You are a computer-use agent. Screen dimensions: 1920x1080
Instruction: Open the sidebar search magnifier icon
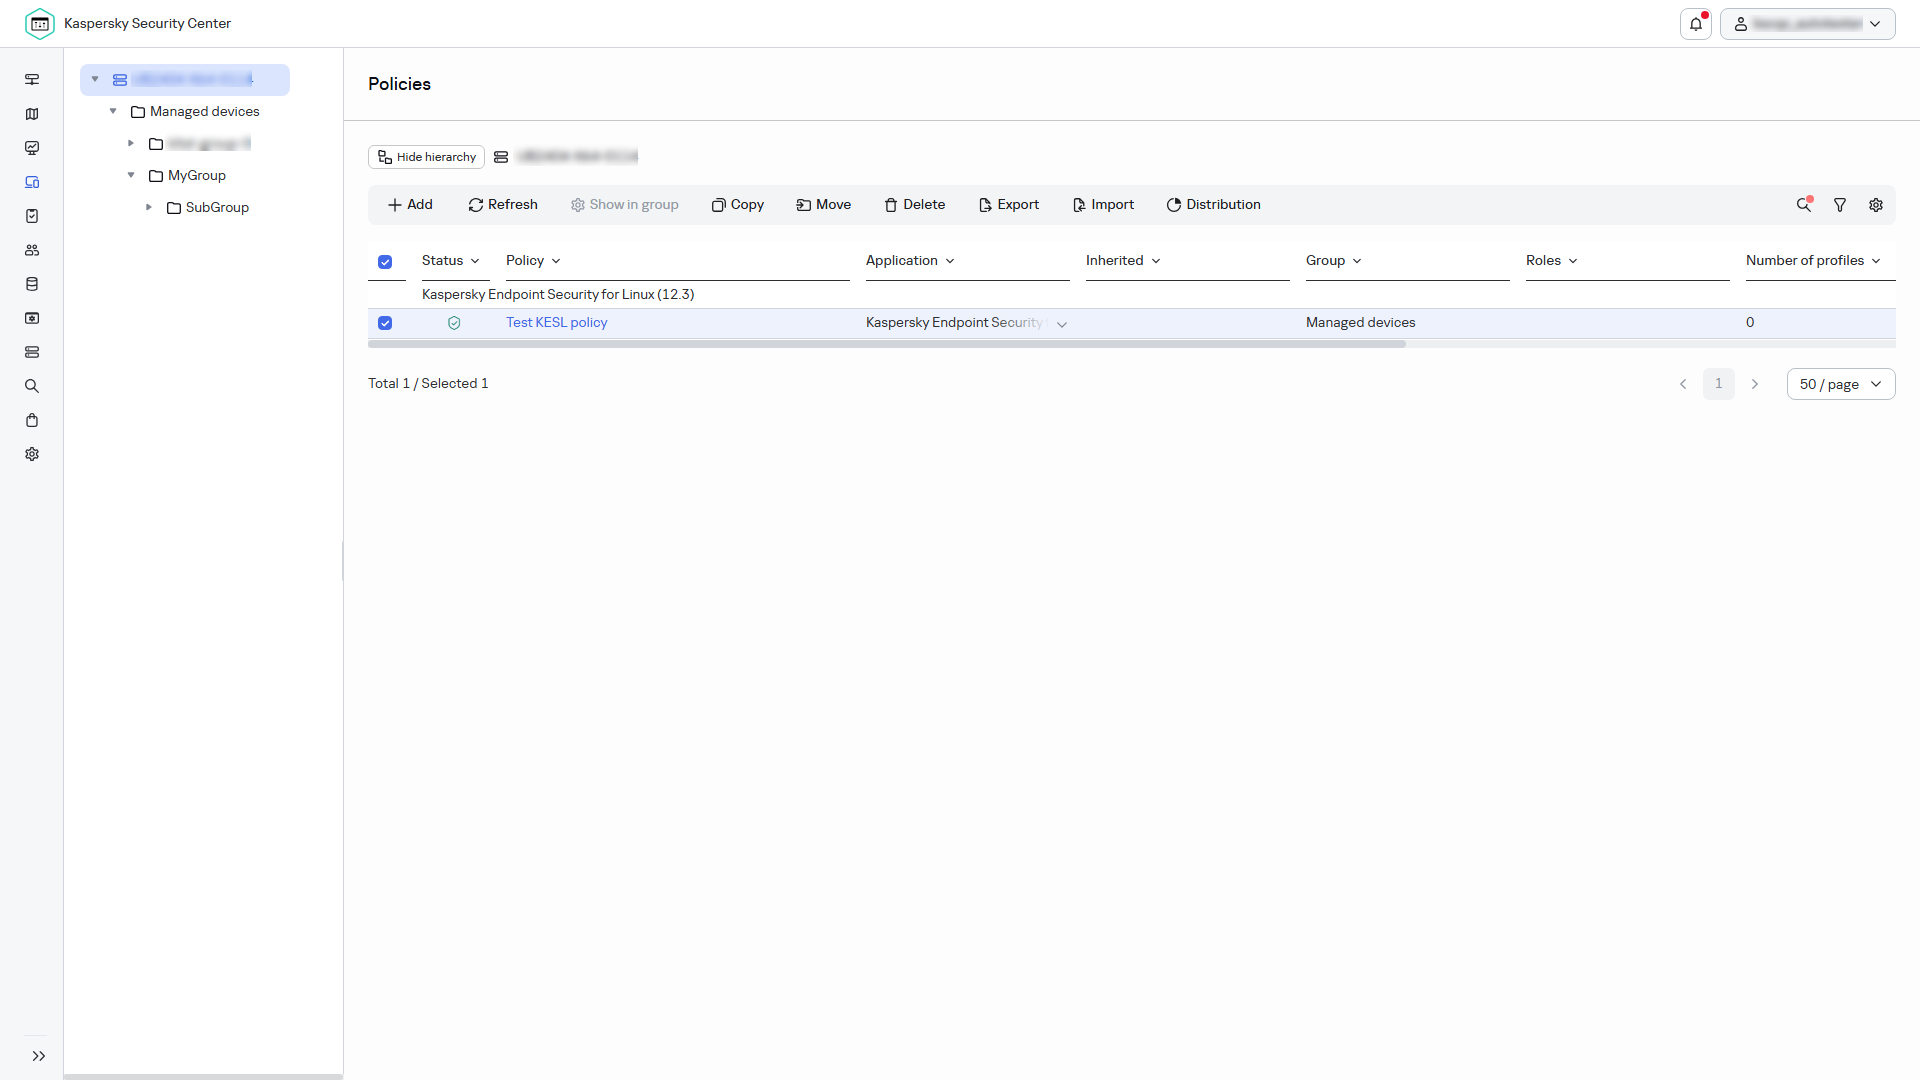pos(32,386)
